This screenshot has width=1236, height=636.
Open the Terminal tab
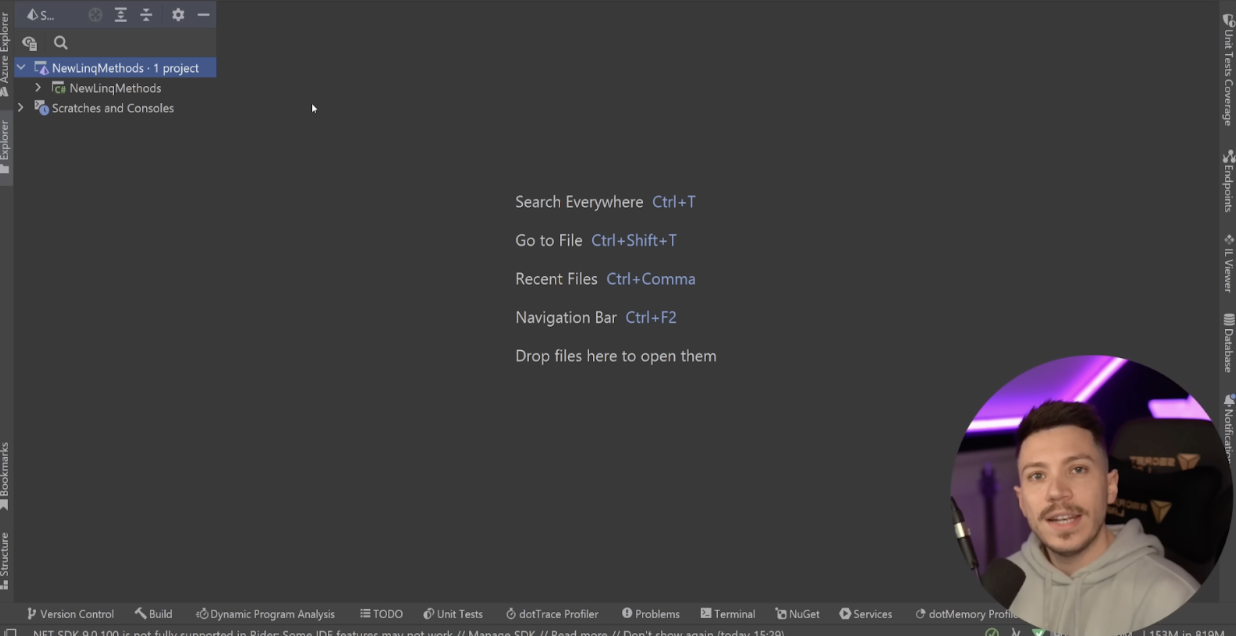coord(727,613)
